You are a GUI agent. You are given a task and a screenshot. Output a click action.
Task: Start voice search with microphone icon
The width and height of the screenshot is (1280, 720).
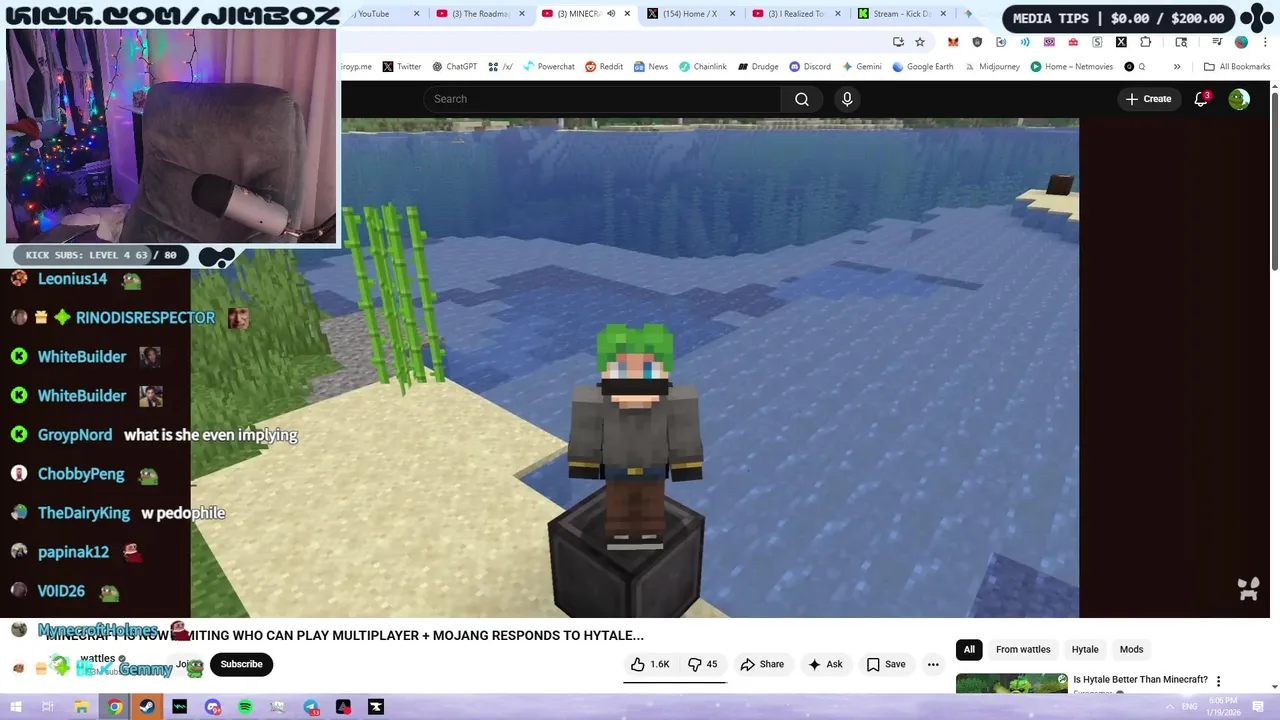[847, 99]
